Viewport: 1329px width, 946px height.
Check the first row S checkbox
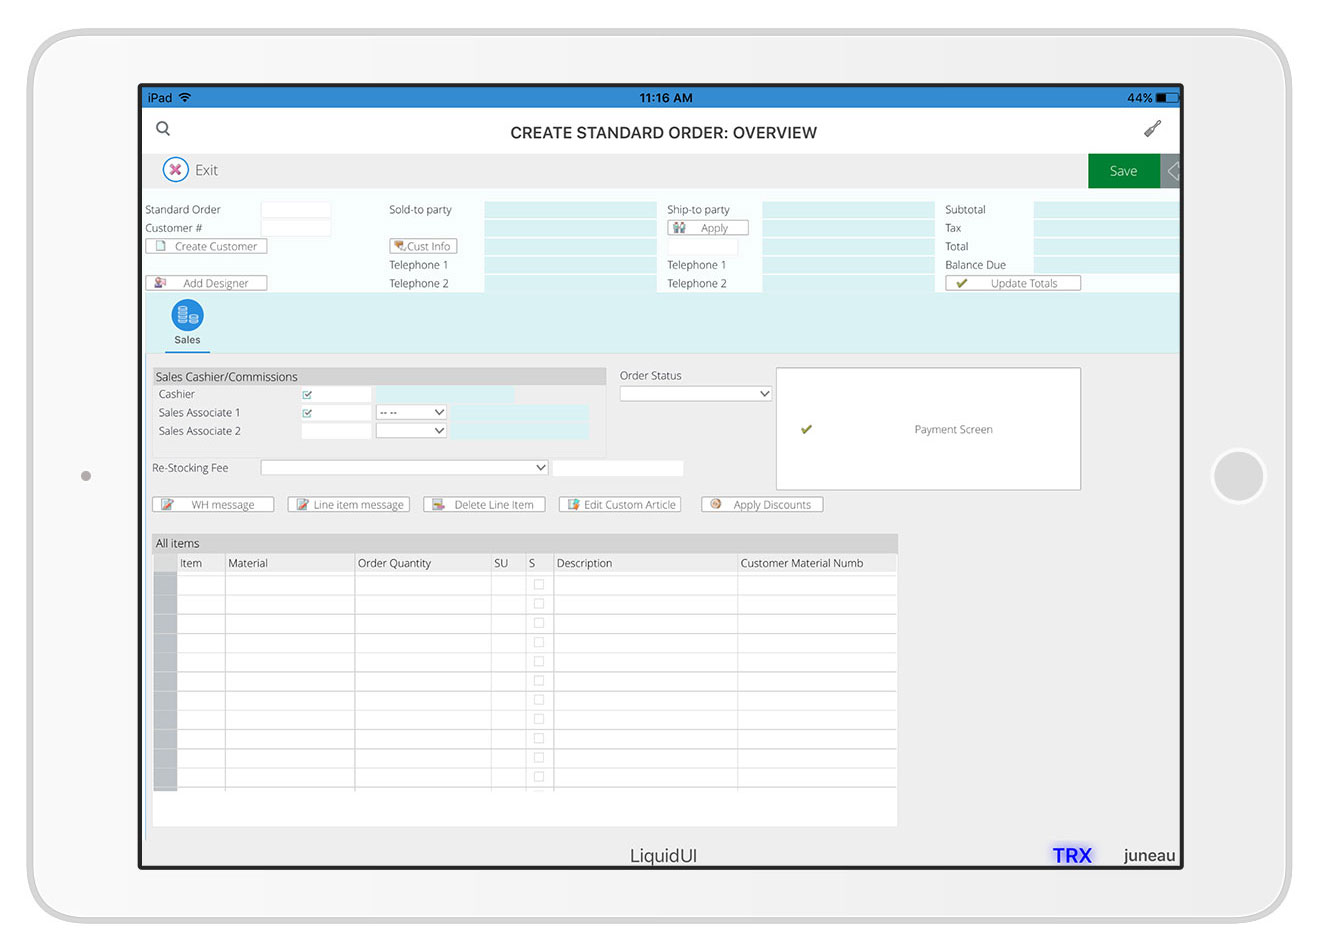pos(539,585)
